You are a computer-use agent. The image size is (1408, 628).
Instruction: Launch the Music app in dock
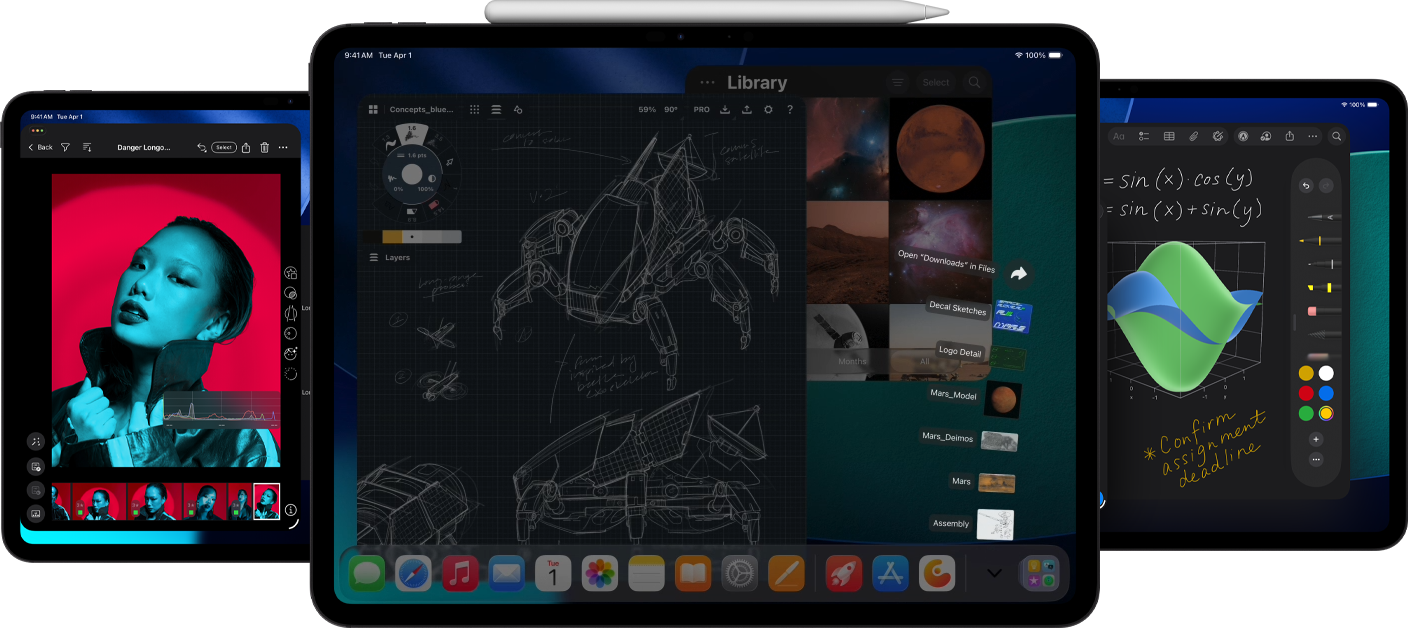pos(460,574)
